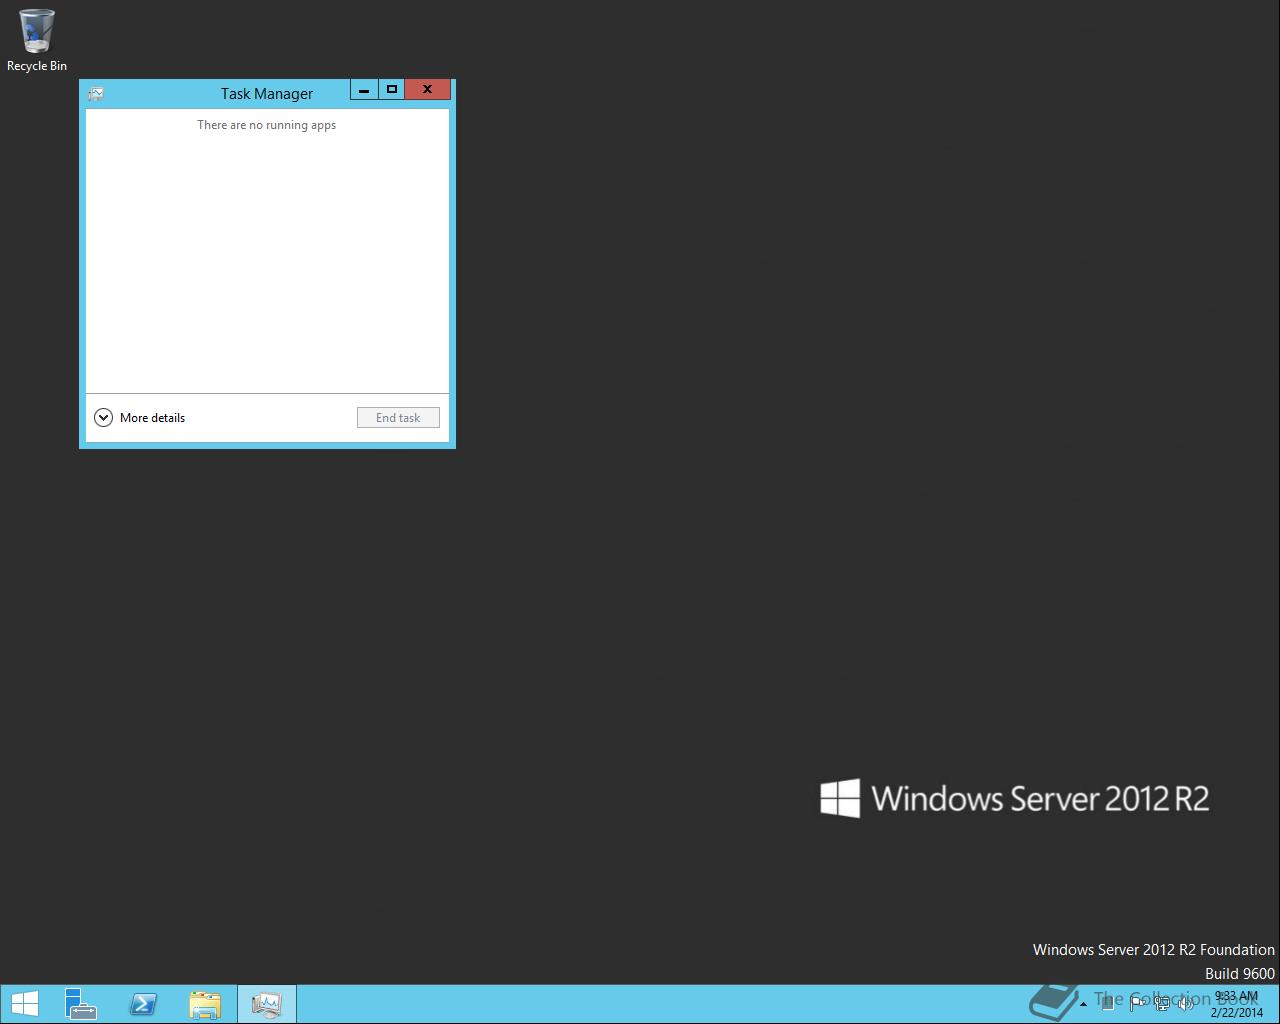Open the volume speaker tray icon
The width and height of the screenshot is (1280, 1024).
(1186, 1003)
